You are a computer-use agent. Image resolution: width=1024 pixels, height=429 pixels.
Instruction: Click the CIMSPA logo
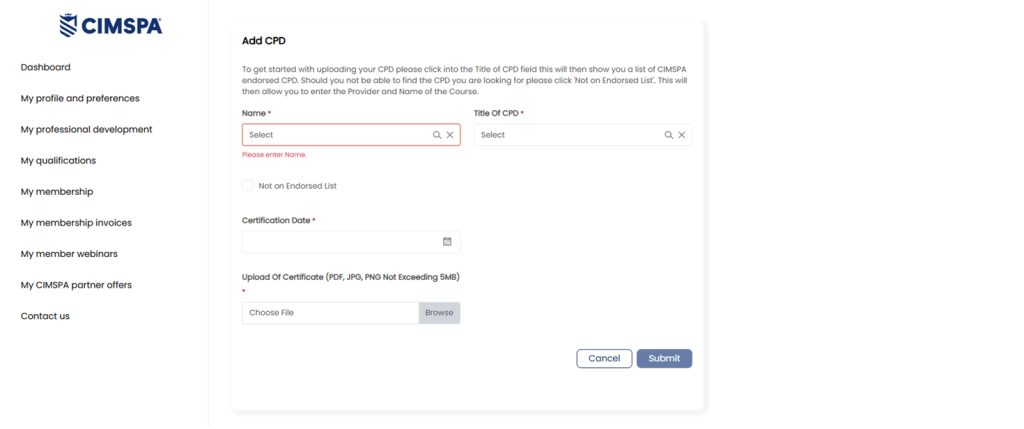pyautogui.click(x=110, y=25)
